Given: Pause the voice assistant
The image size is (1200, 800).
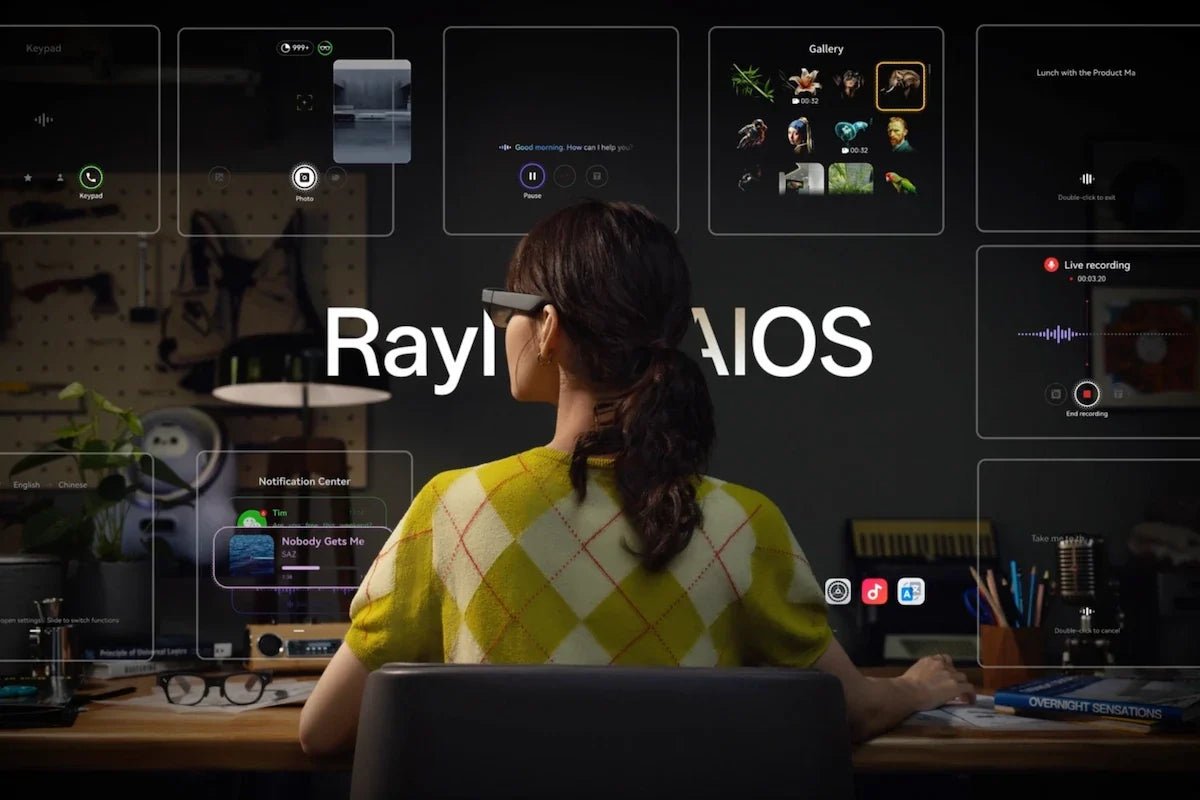Looking at the screenshot, I should [532, 176].
